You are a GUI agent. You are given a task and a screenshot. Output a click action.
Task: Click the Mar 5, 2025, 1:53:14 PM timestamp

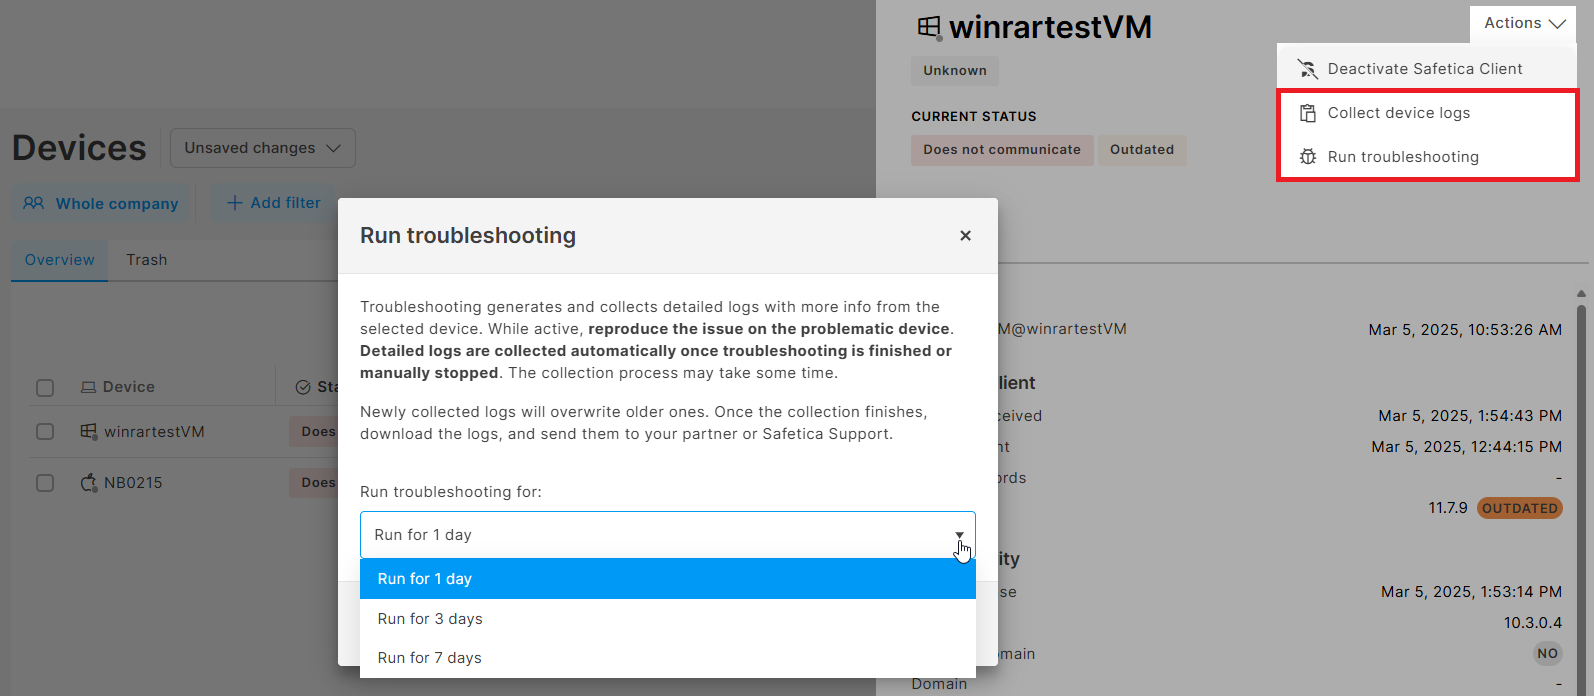click(x=1472, y=592)
